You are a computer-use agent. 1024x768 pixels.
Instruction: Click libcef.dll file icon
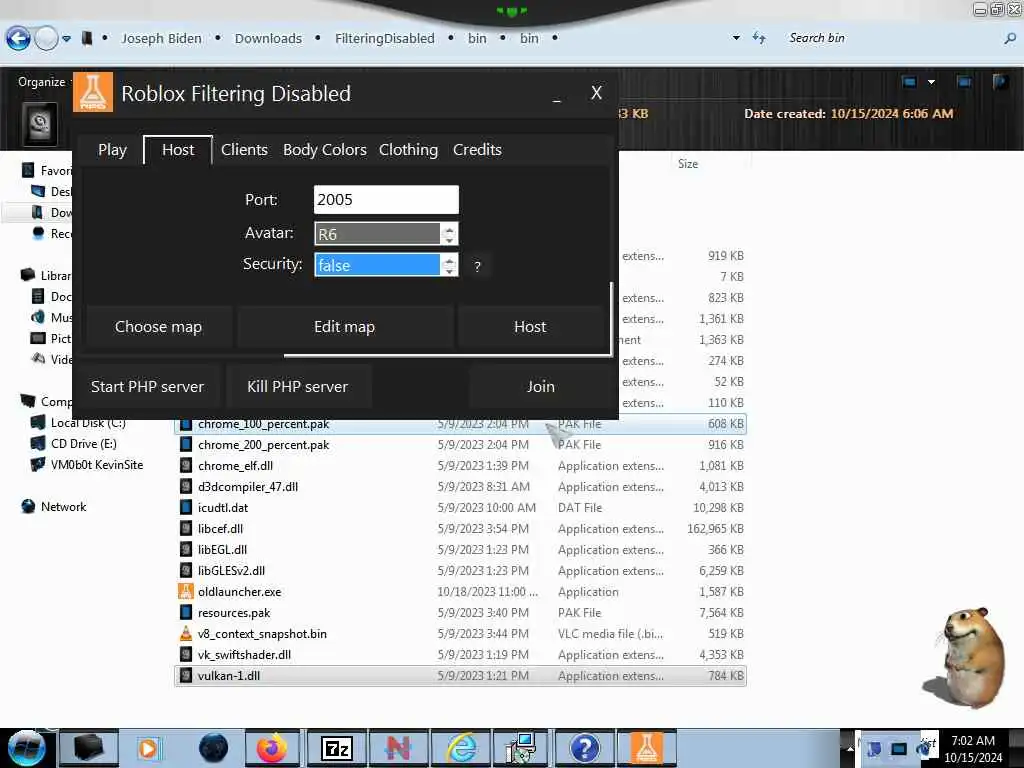[186, 529]
